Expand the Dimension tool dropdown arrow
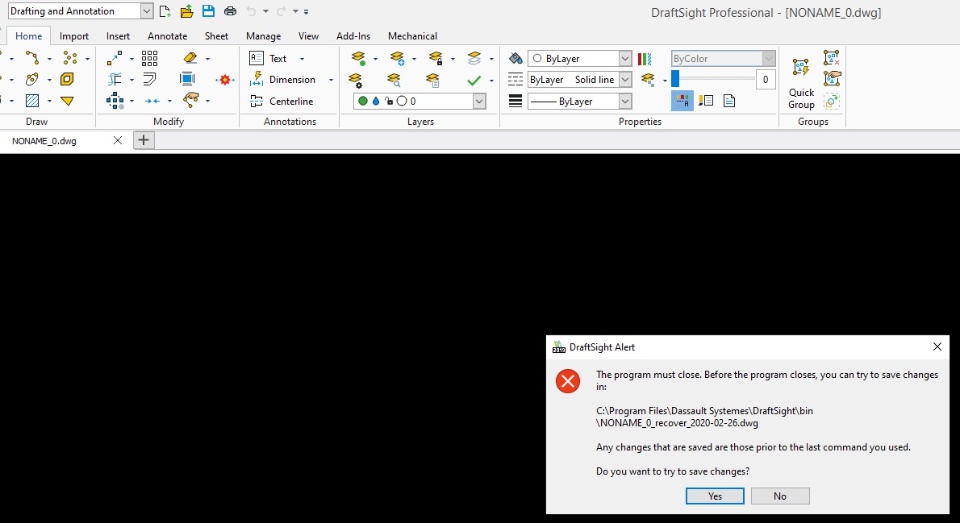This screenshot has width=960, height=523. pos(331,80)
